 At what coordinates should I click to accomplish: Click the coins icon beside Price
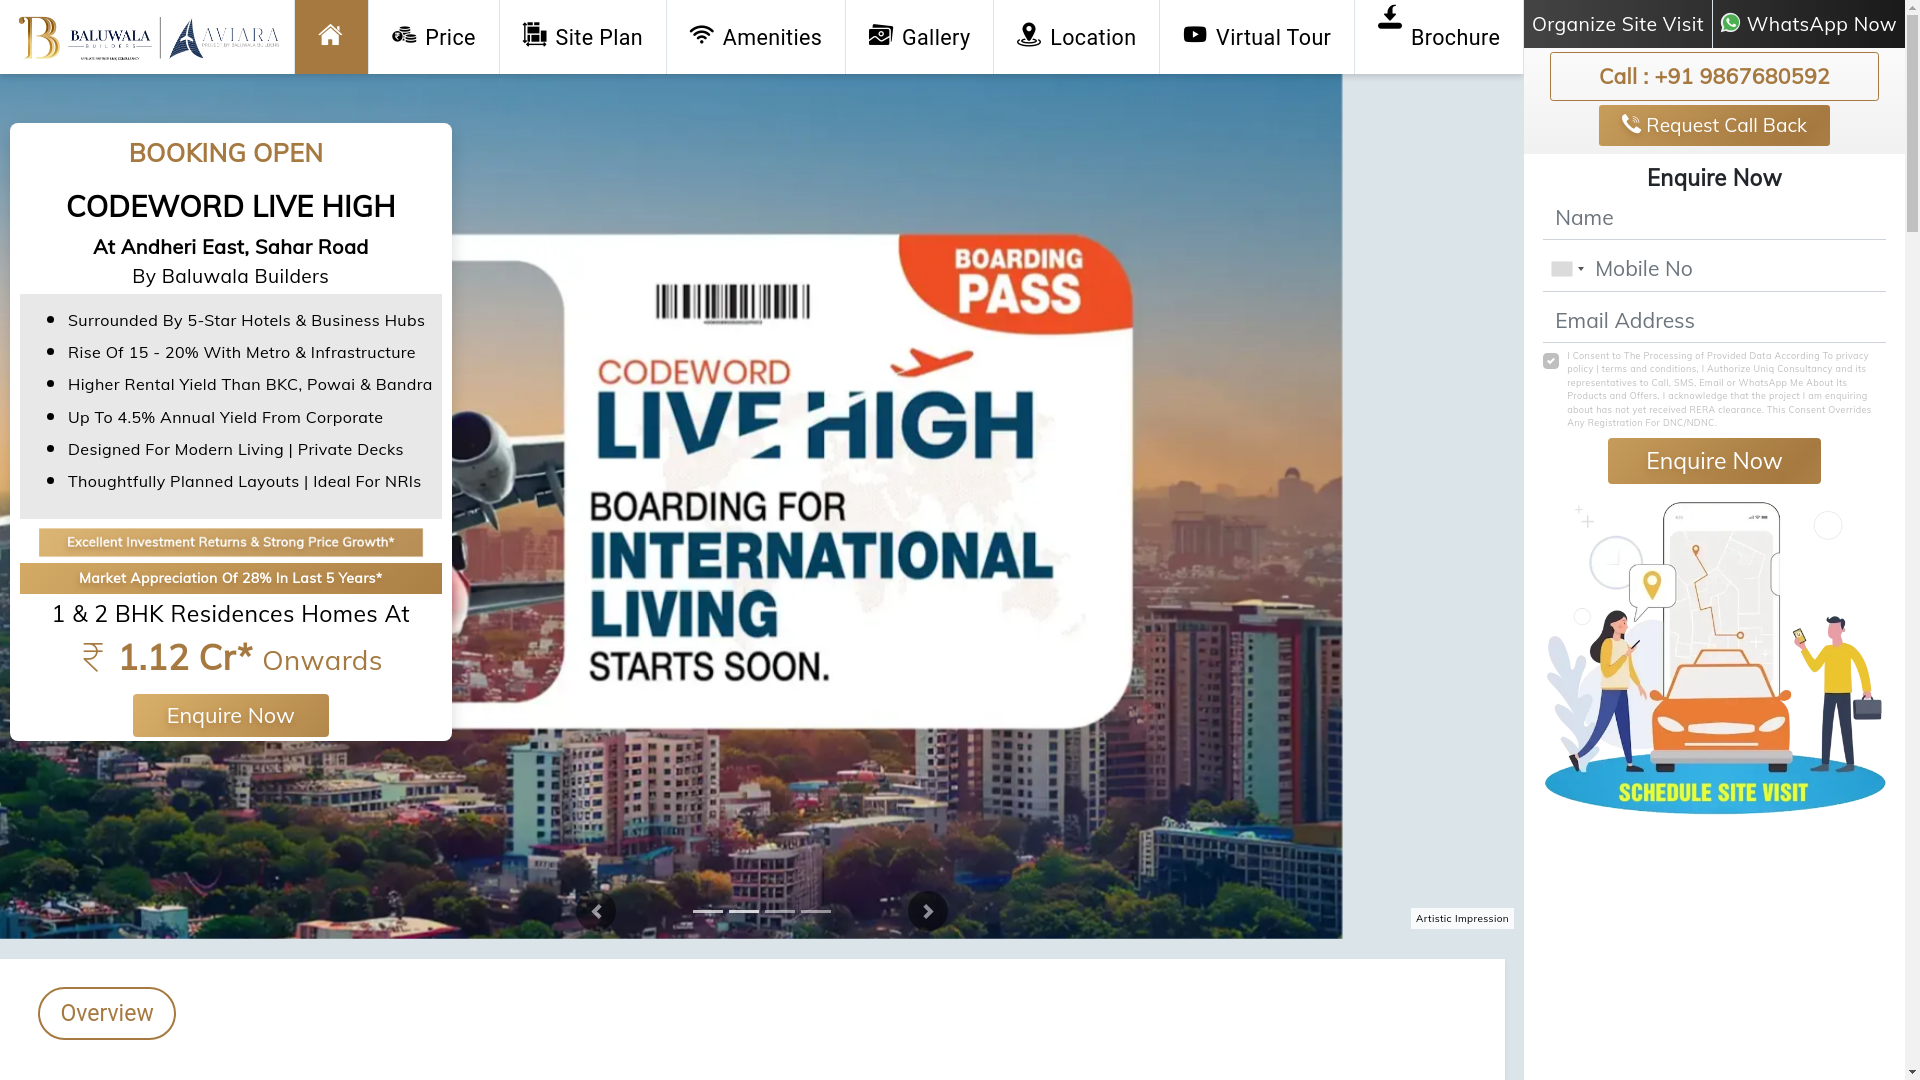(x=404, y=35)
